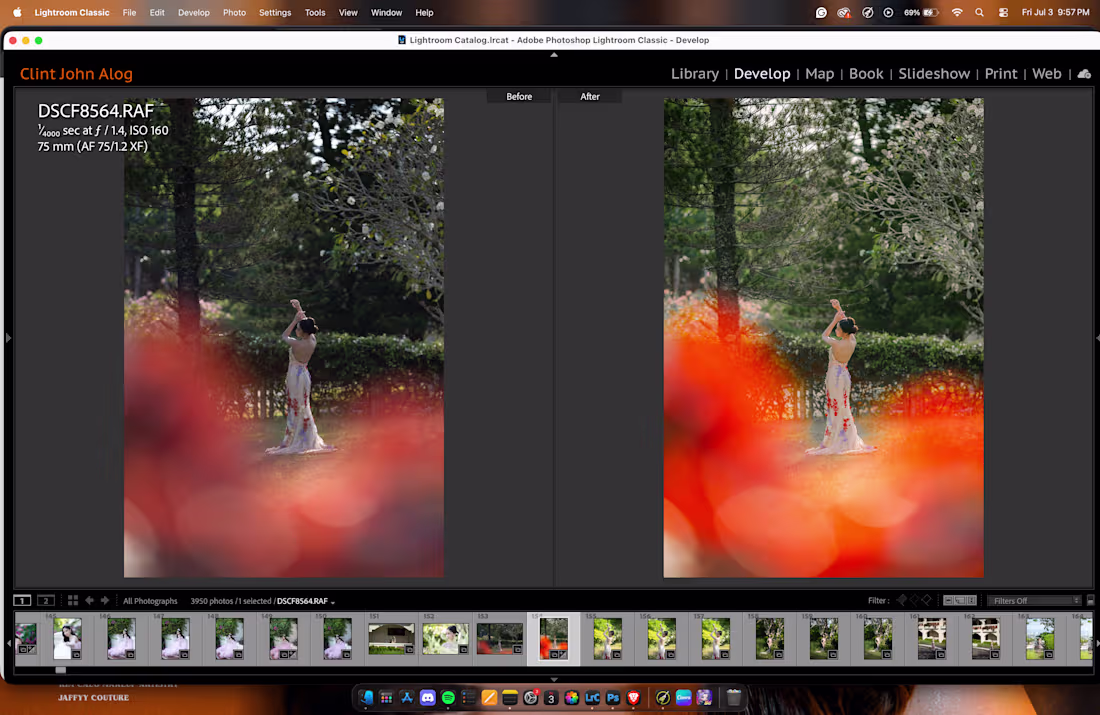Screen dimensions: 1100x715
Task: Click the Filter : label in the filmstrip bar
Action: pos(878,601)
